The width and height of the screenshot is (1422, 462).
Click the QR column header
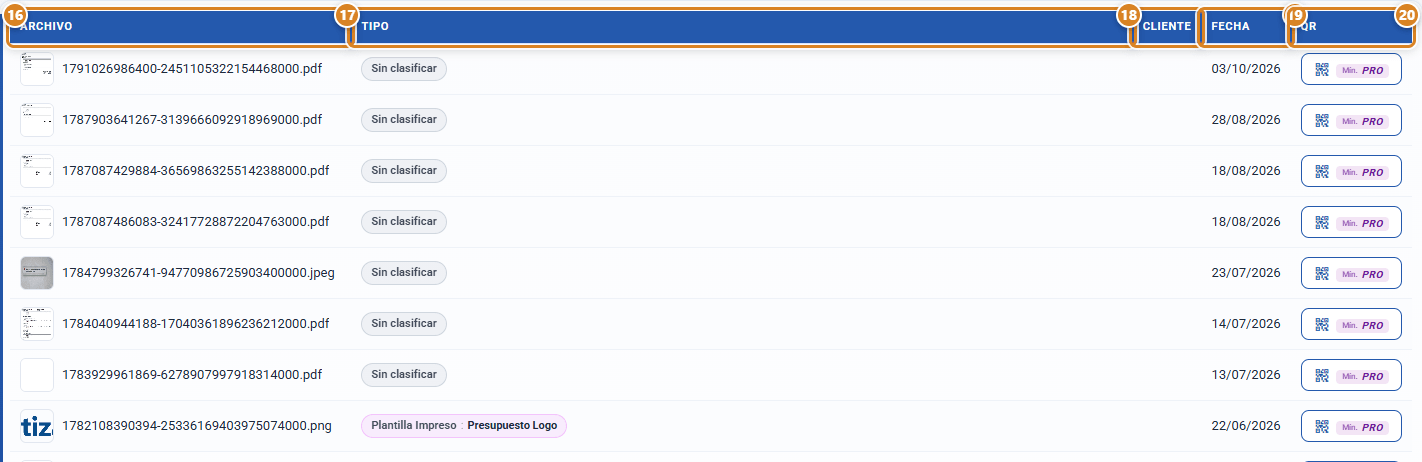1353,27
